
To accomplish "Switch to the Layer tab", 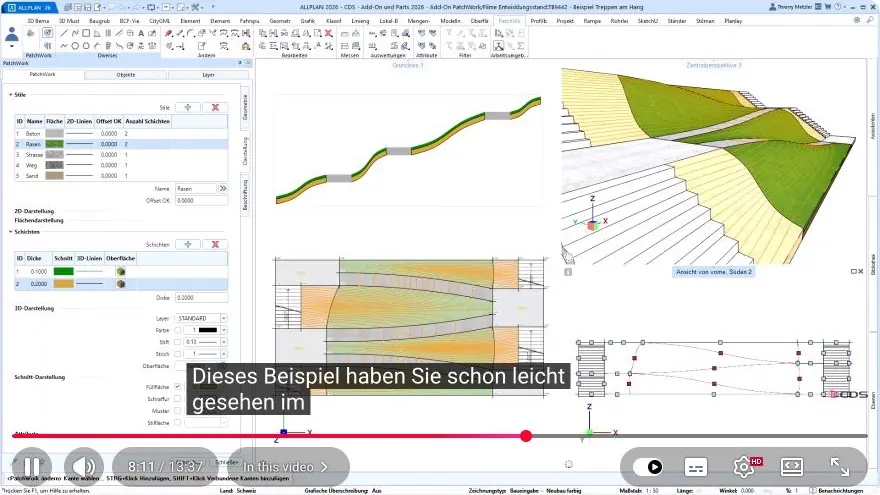I will [208, 75].
